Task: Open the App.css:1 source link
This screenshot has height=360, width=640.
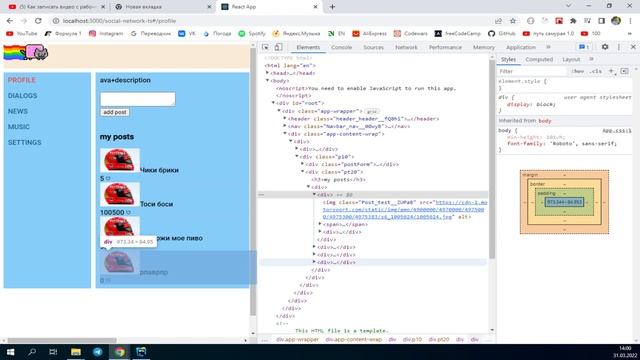Action: (x=617, y=131)
